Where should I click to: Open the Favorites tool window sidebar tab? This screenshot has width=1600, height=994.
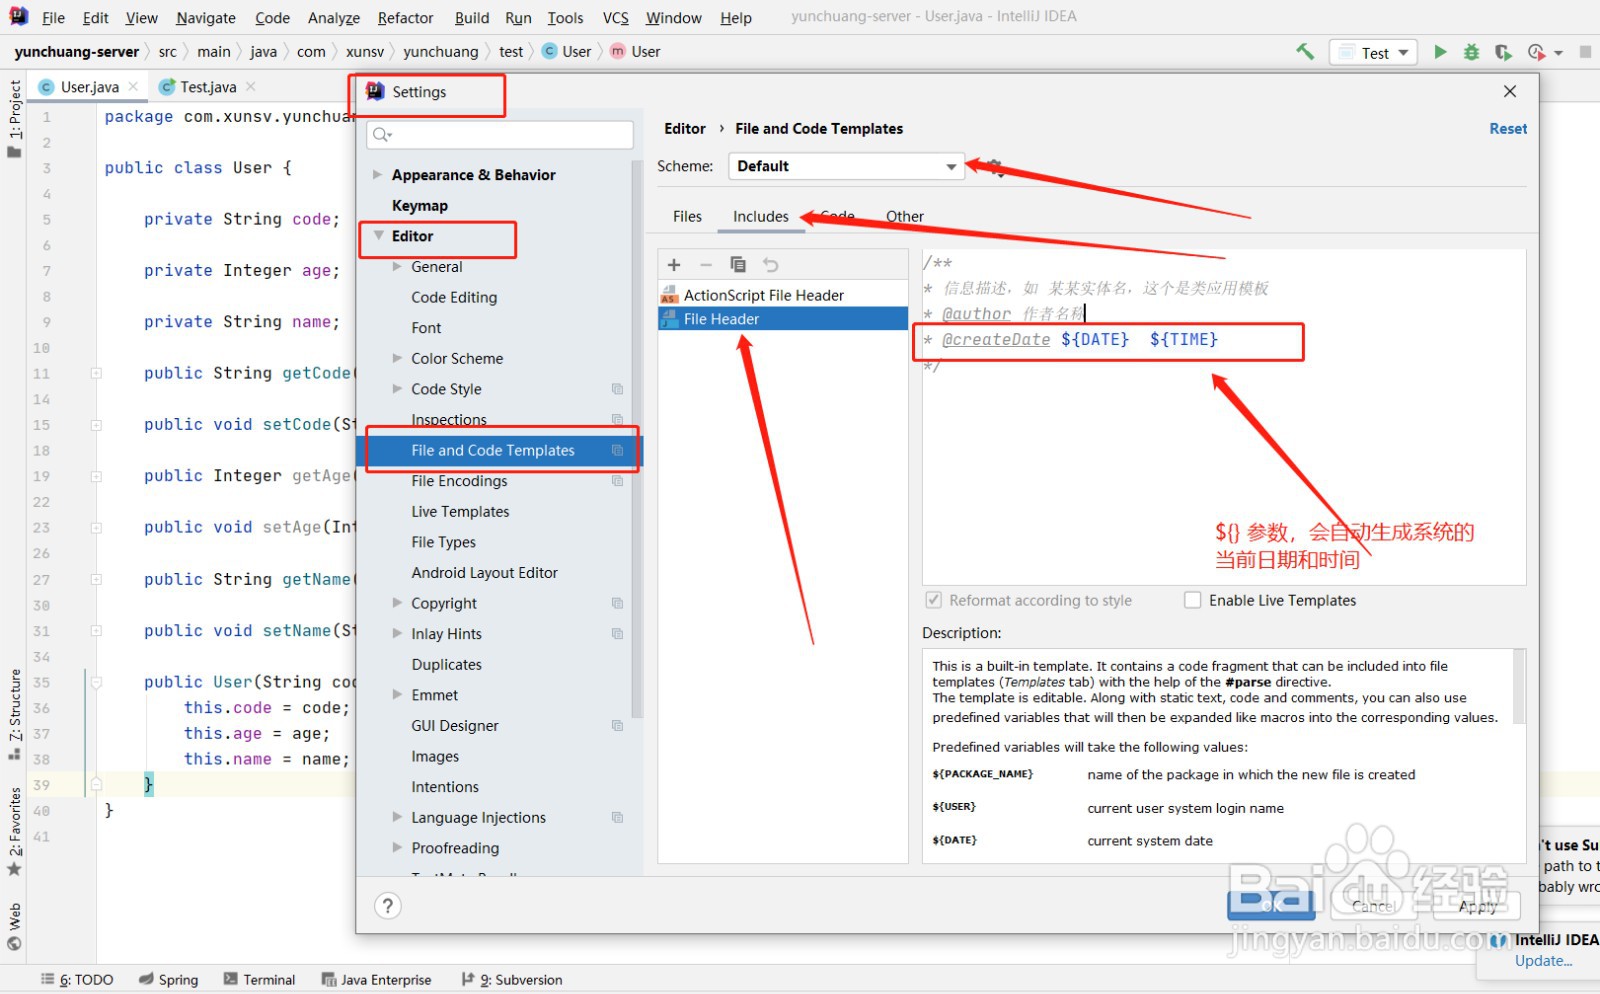click(x=14, y=832)
